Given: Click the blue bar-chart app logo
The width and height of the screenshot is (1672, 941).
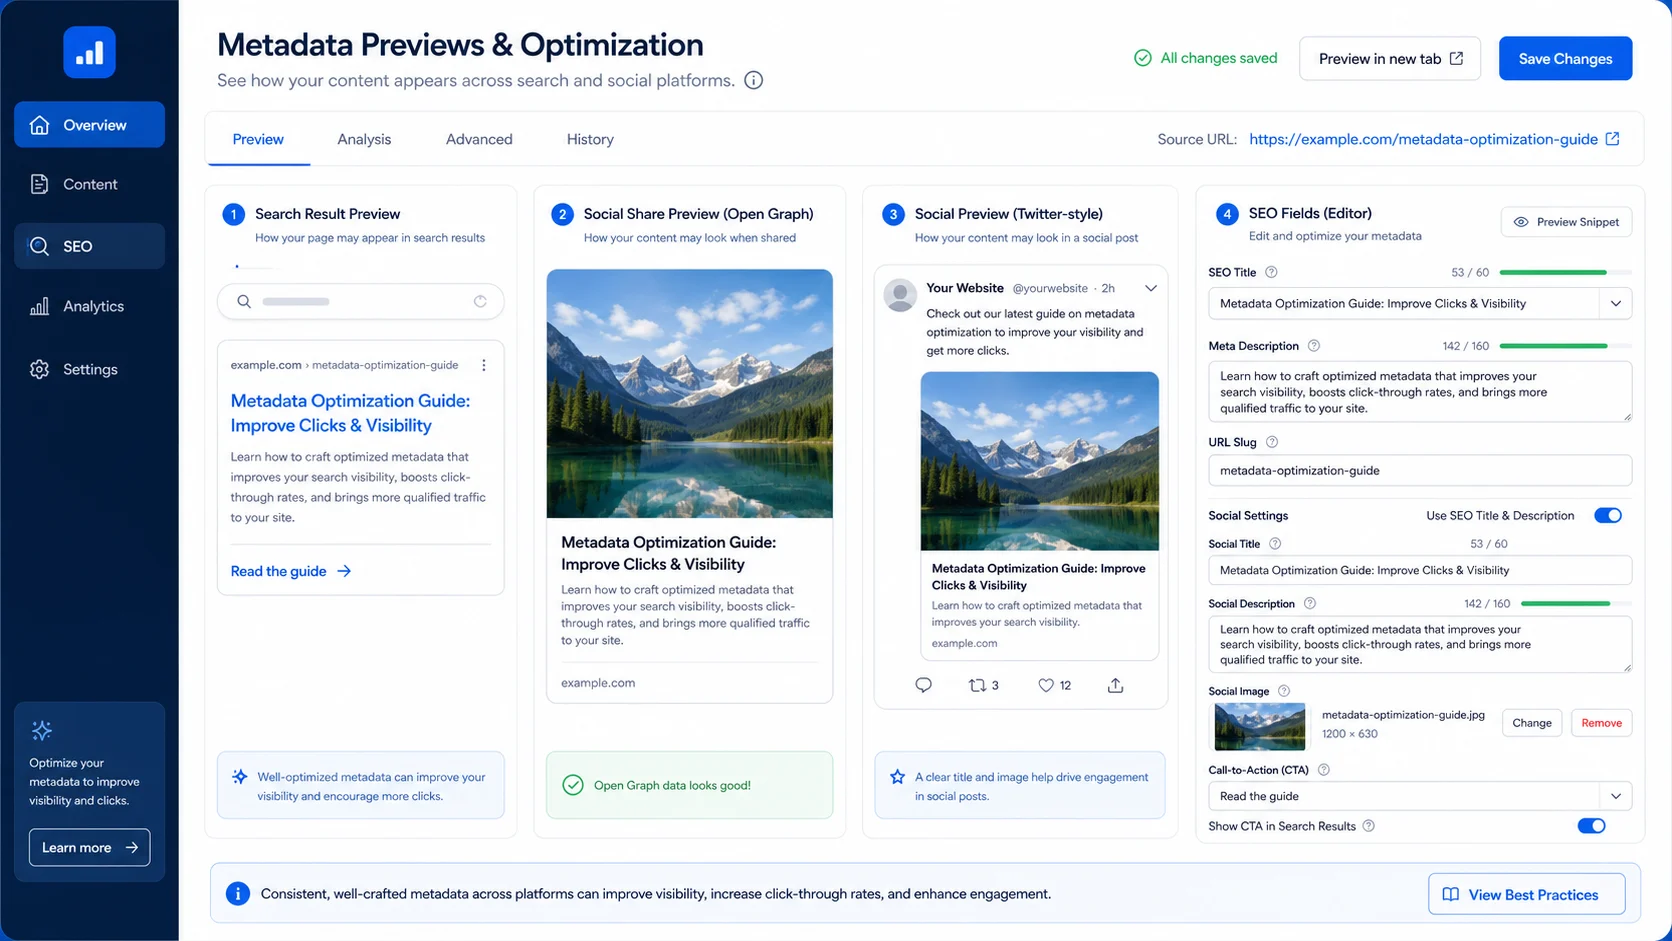Looking at the screenshot, I should 89,52.
